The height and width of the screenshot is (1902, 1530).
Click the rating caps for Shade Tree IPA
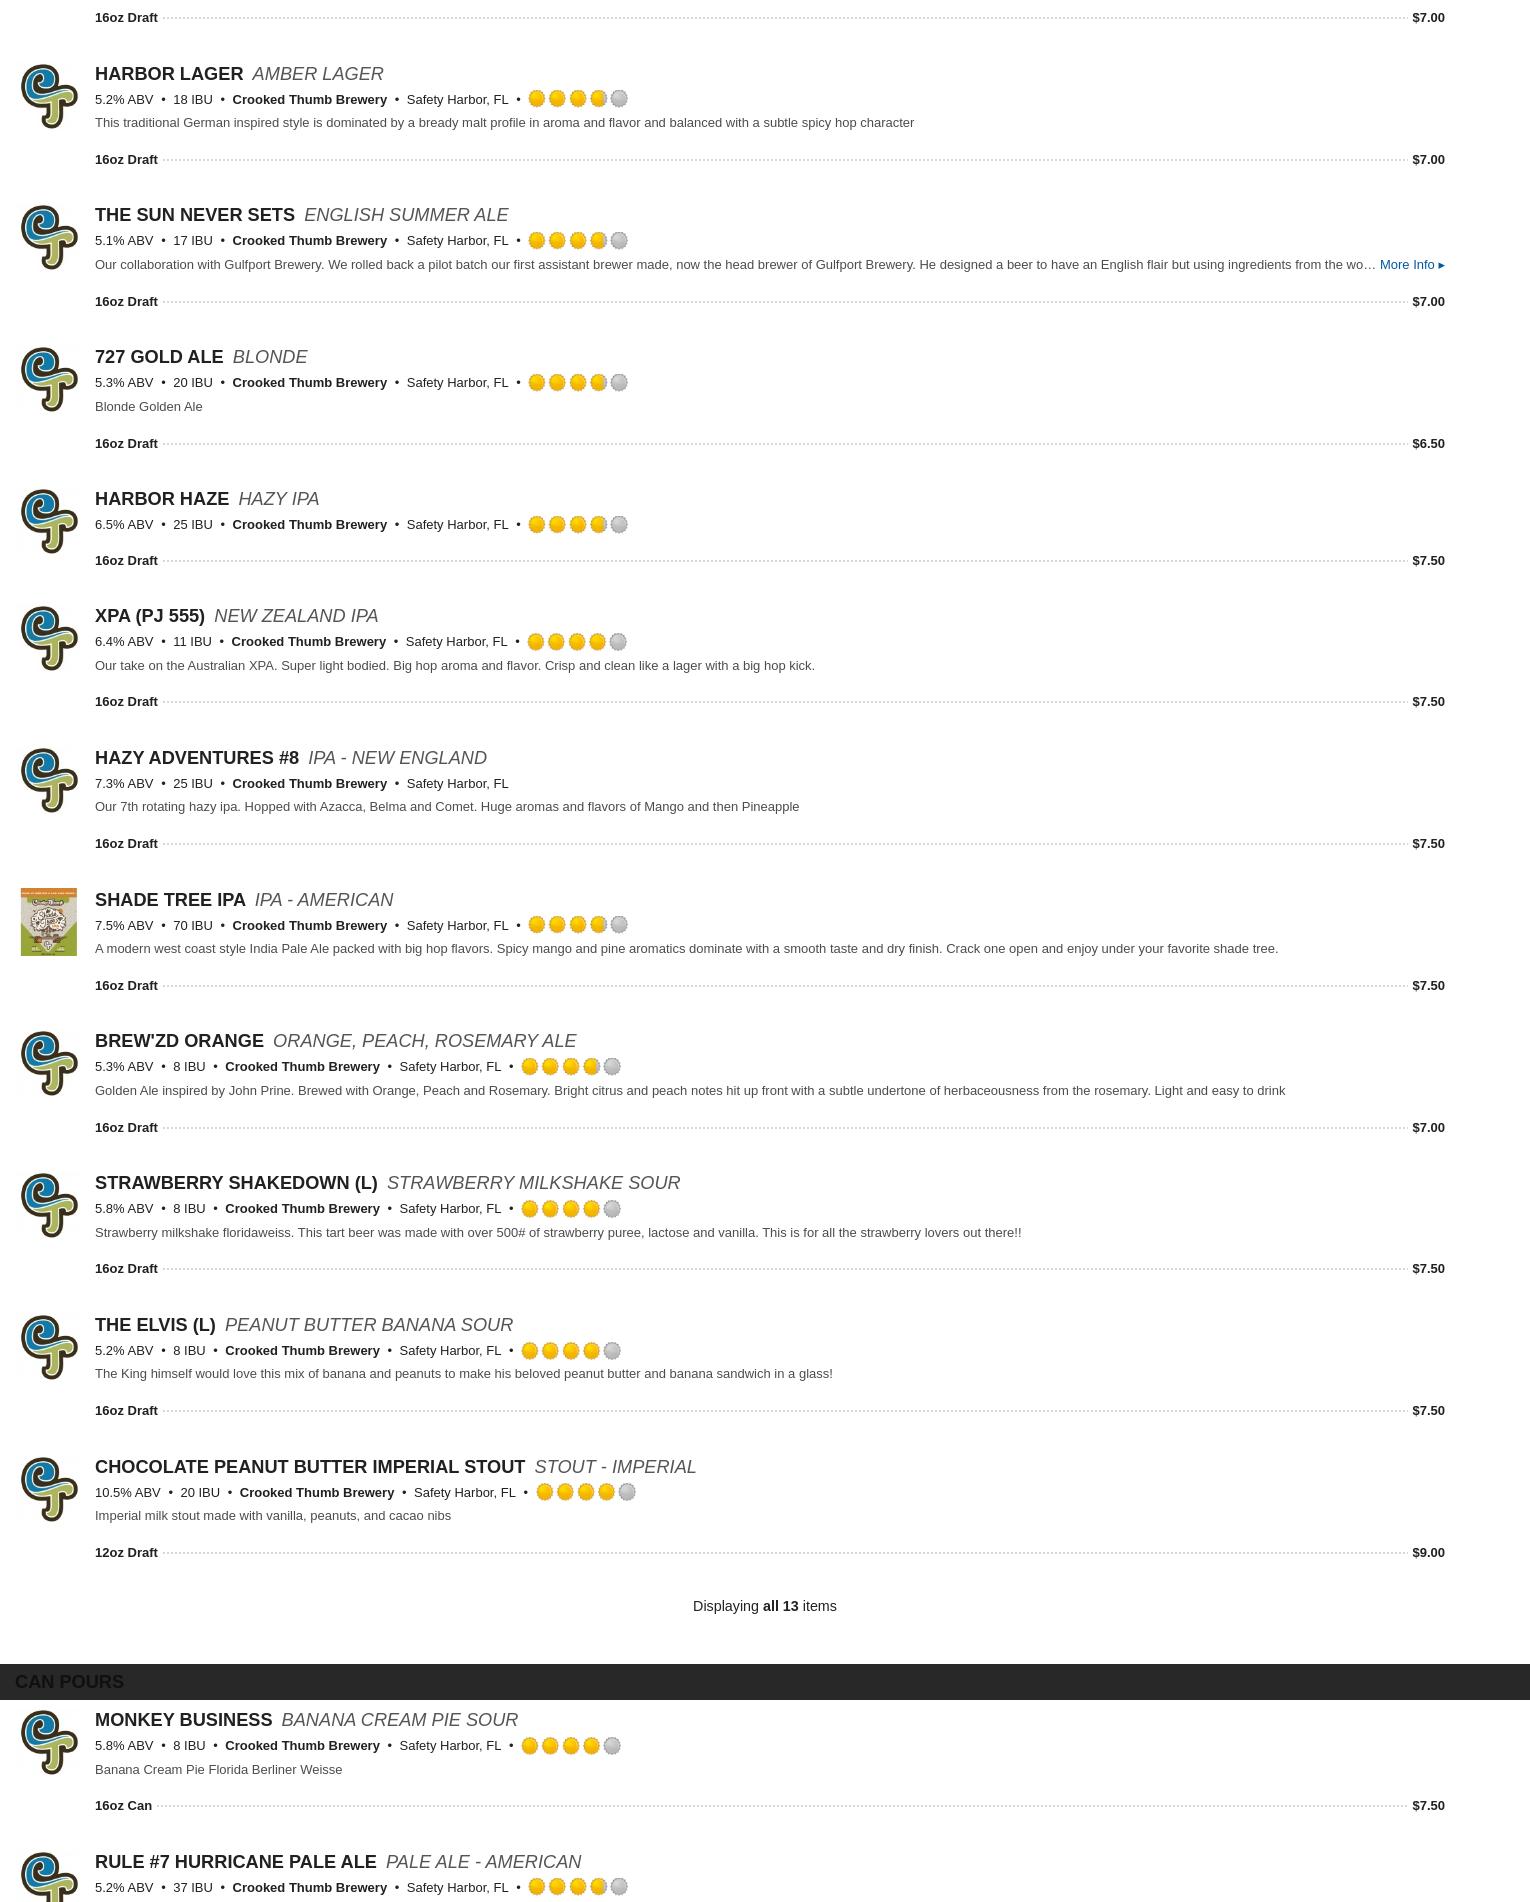pos(578,925)
